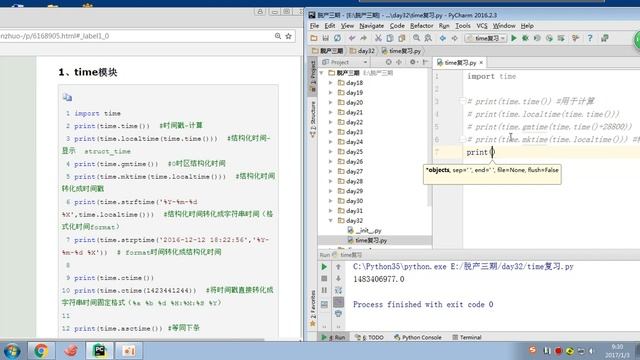640x360 pixels.
Task: Click the Up the stack trace arrow
Action: [x=338, y=267]
